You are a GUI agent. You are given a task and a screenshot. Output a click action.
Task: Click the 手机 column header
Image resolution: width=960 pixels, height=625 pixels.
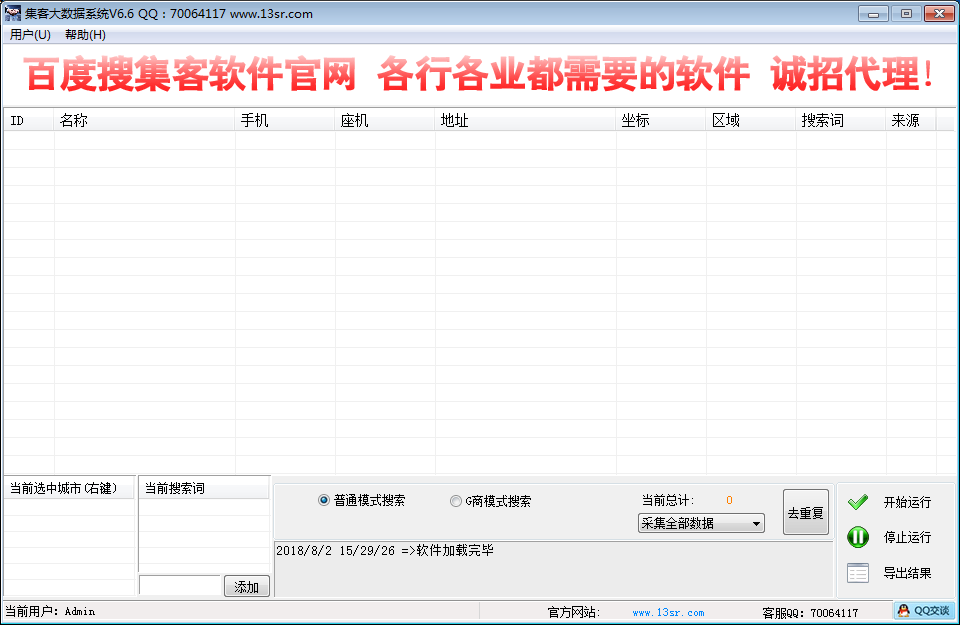[x=285, y=121]
